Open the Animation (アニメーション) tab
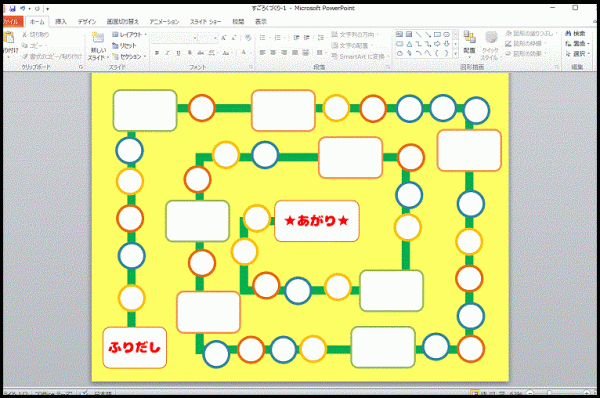Viewport: 600px width, 398px height. [164, 22]
